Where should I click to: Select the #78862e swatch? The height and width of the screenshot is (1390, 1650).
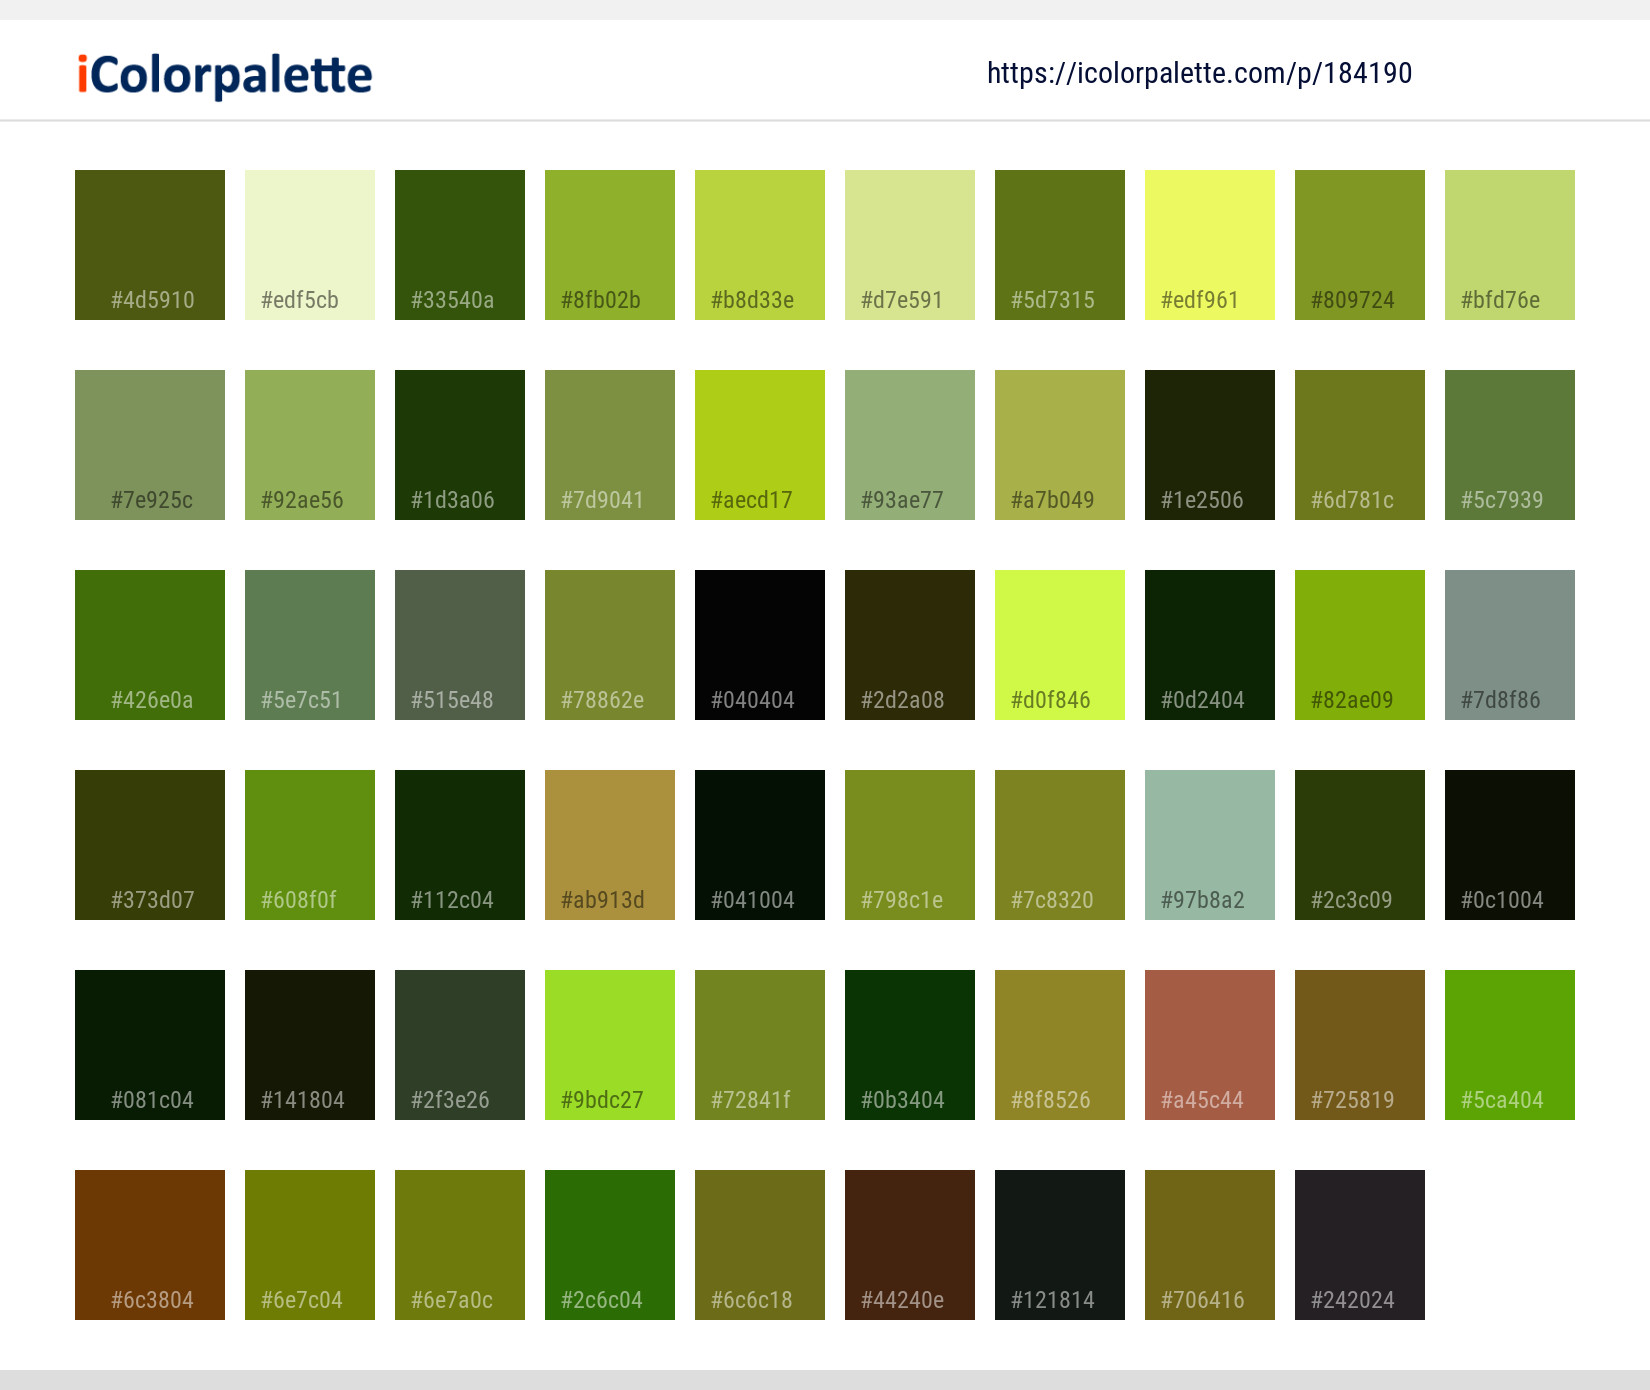coord(610,645)
